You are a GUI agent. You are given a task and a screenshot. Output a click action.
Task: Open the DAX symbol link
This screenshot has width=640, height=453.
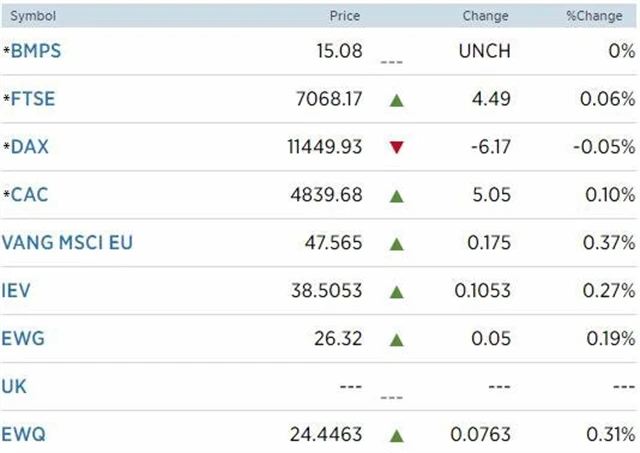click(31, 147)
